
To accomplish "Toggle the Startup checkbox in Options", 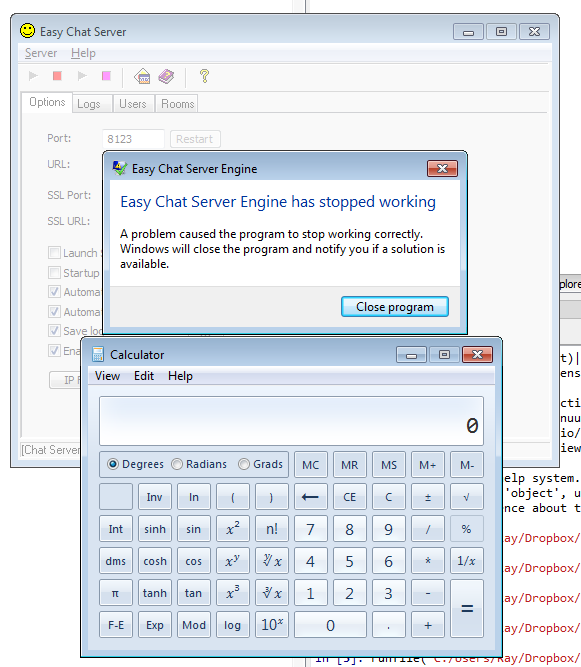I will pyautogui.click(x=54, y=273).
